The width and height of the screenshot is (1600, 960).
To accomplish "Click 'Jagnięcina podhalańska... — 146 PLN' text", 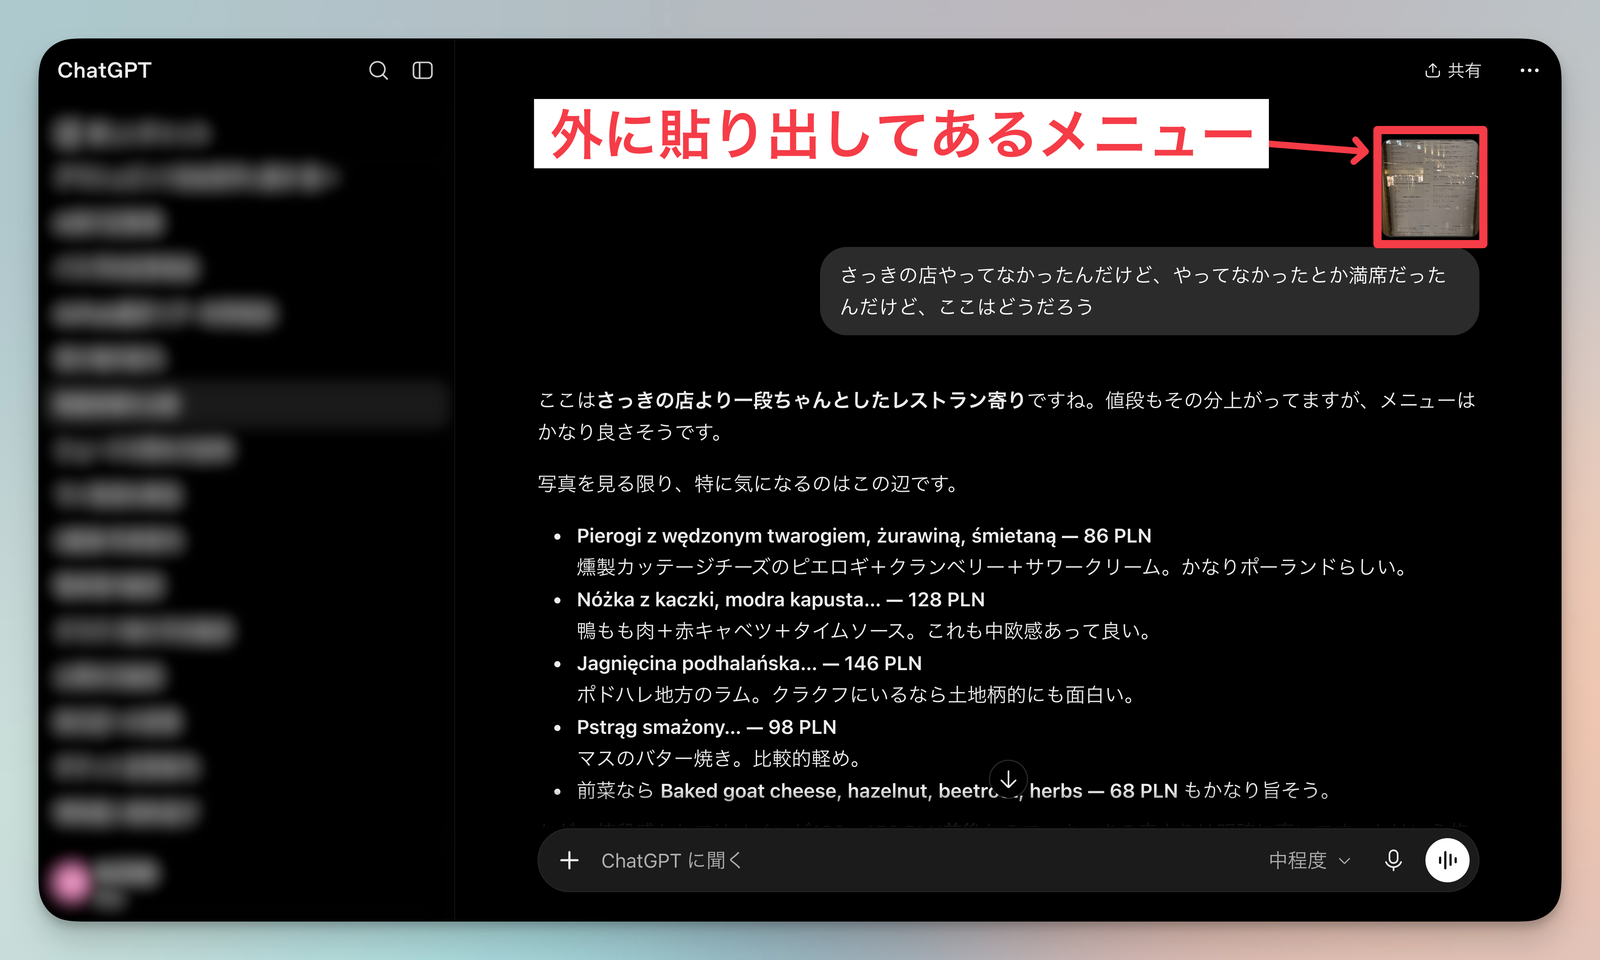I will (749, 664).
